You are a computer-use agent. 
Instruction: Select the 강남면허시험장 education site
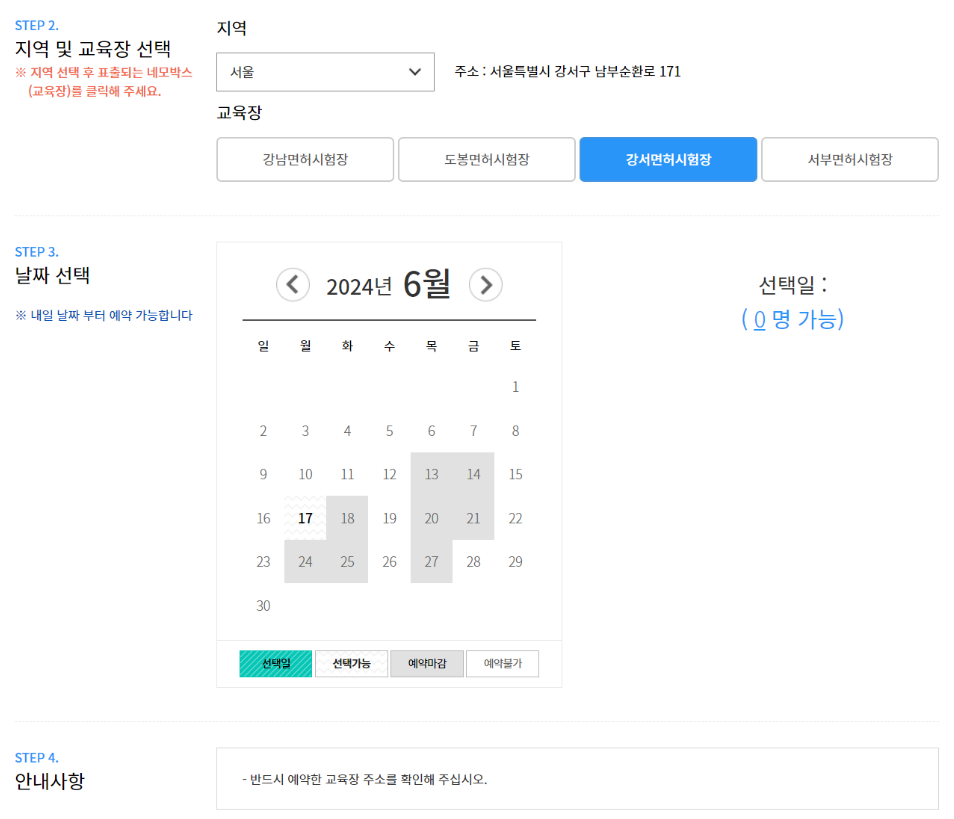click(304, 159)
